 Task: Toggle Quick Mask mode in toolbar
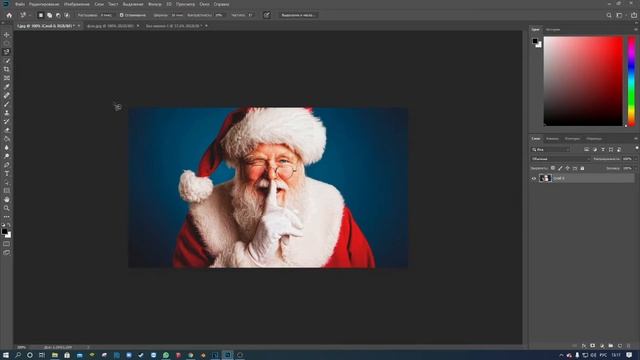[x=7, y=244]
